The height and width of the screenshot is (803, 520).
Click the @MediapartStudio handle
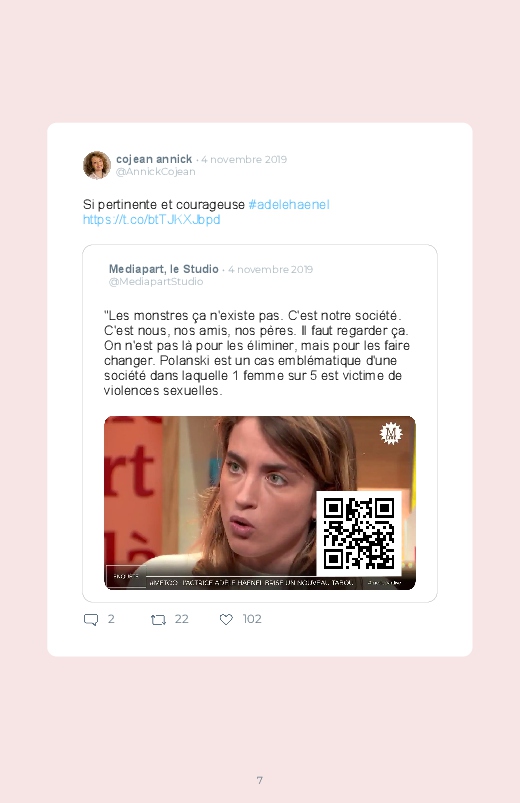[x=156, y=282]
